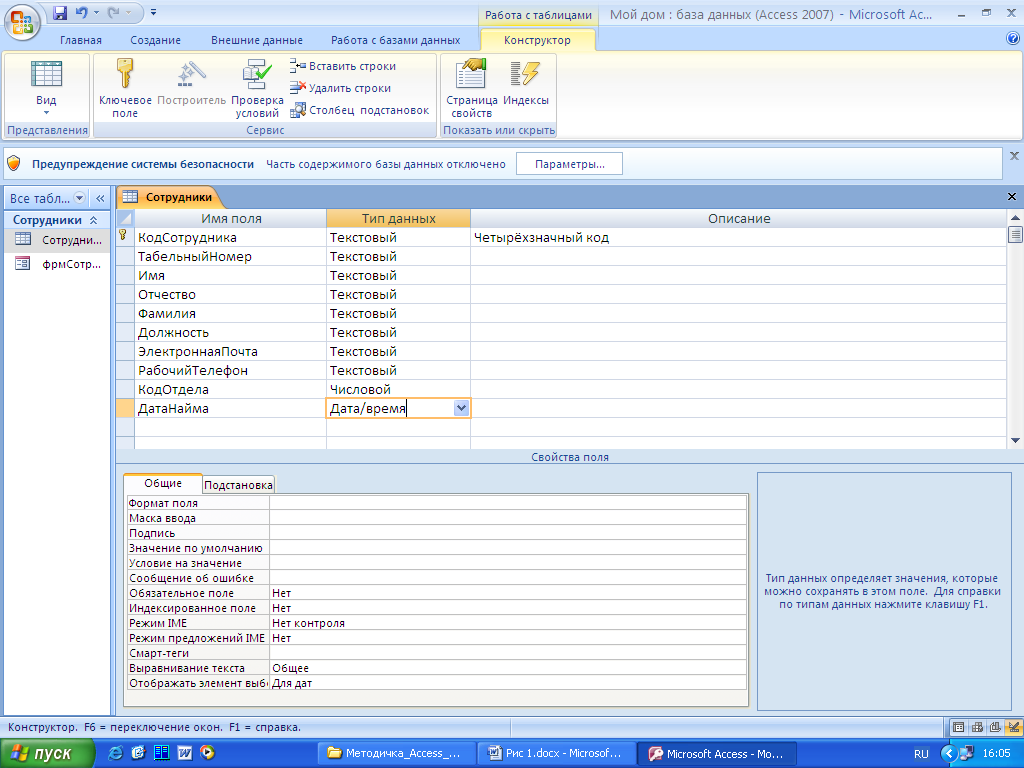Set primary key with Ключевое поле
The width and height of the screenshot is (1024, 768).
coord(125,89)
